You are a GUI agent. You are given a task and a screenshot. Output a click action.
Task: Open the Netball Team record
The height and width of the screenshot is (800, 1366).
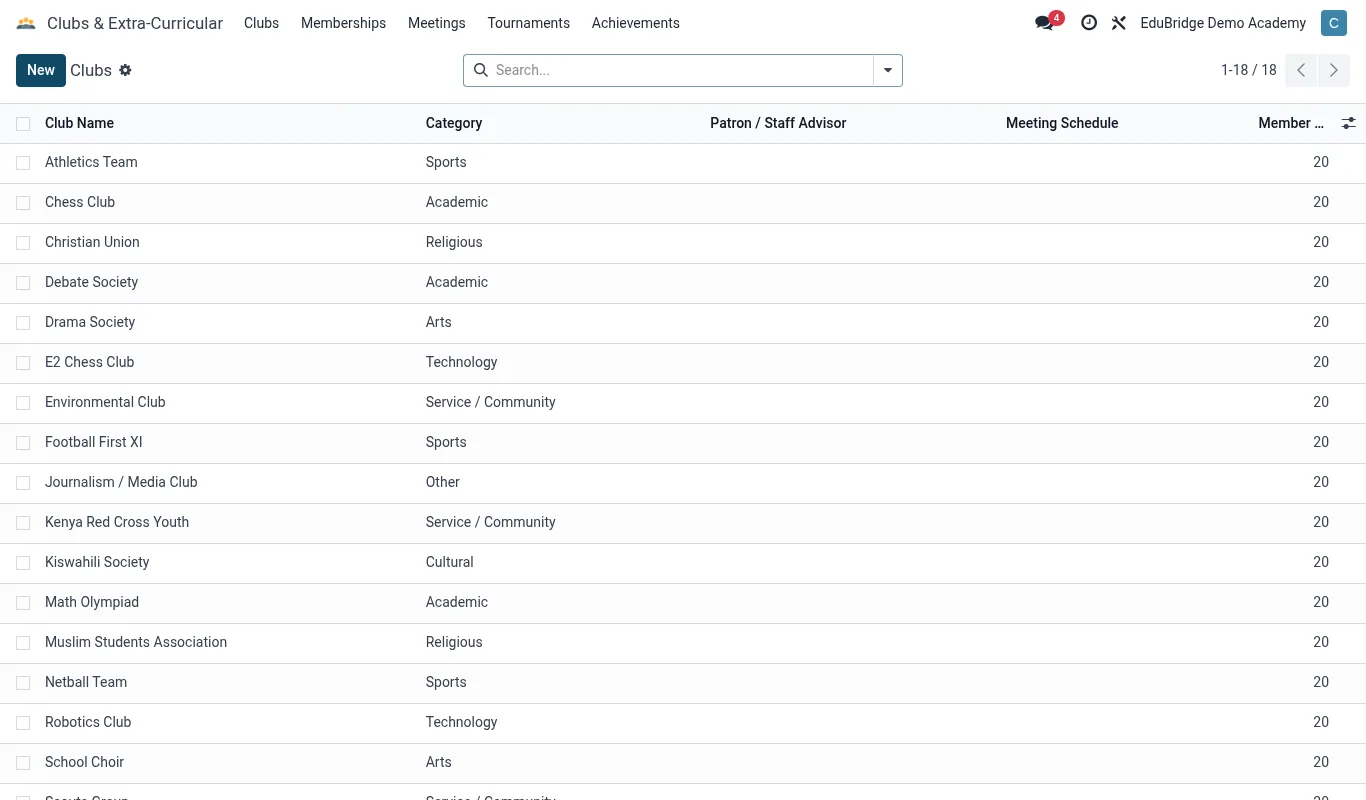(86, 682)
